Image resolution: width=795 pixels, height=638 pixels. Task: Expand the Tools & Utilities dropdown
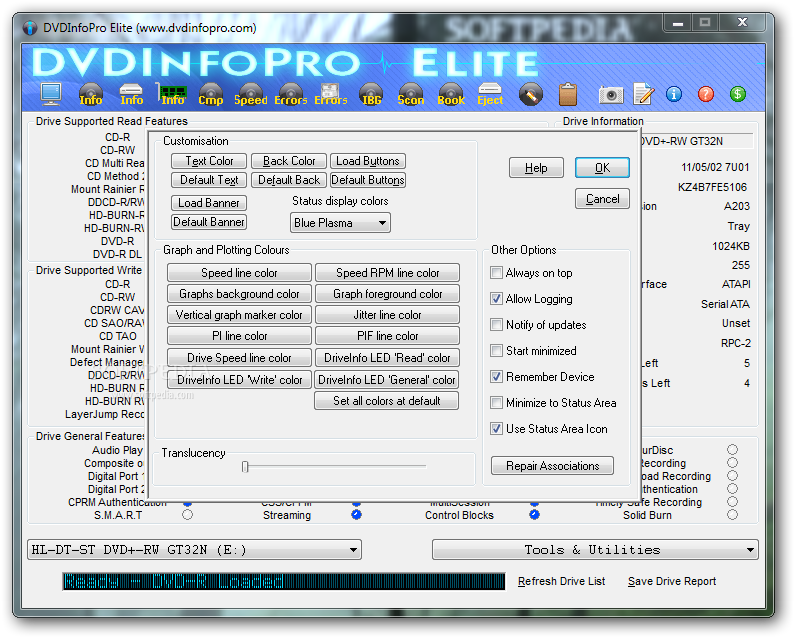coord(595,550)
